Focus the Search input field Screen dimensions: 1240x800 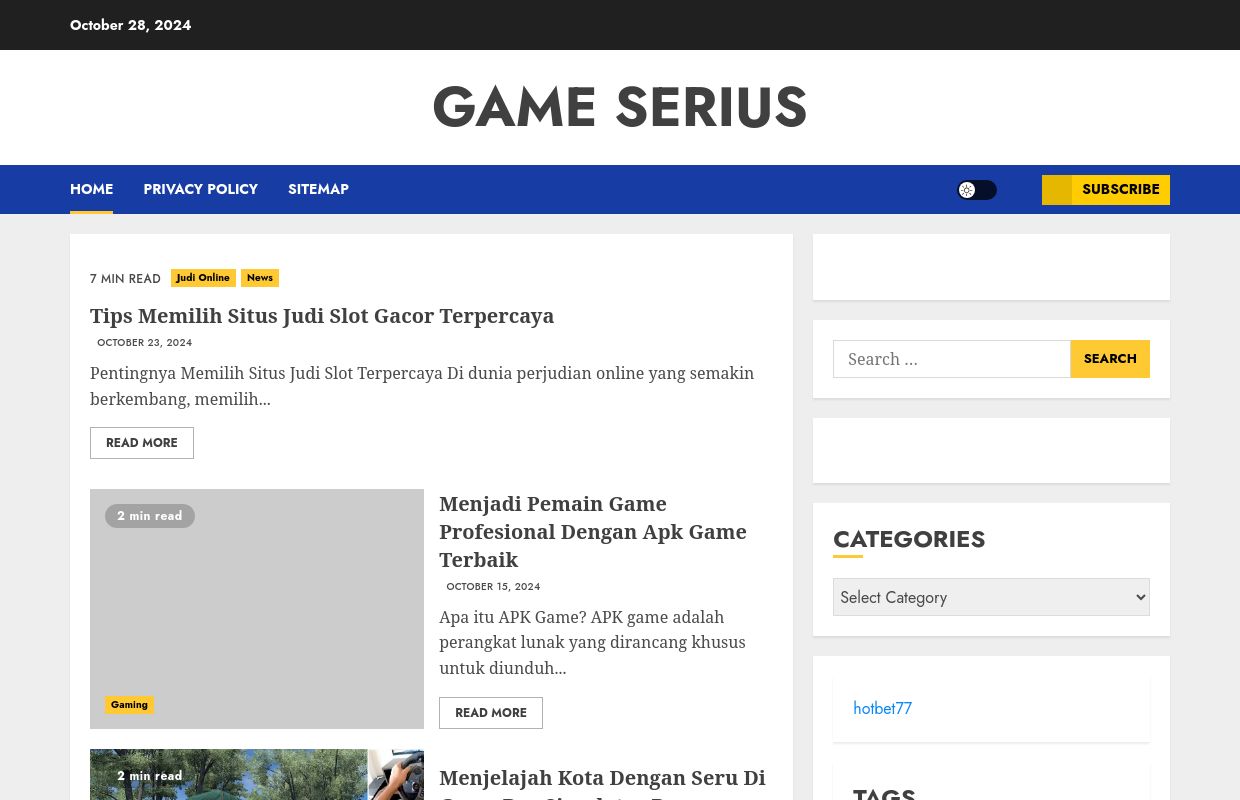[952, 359]
